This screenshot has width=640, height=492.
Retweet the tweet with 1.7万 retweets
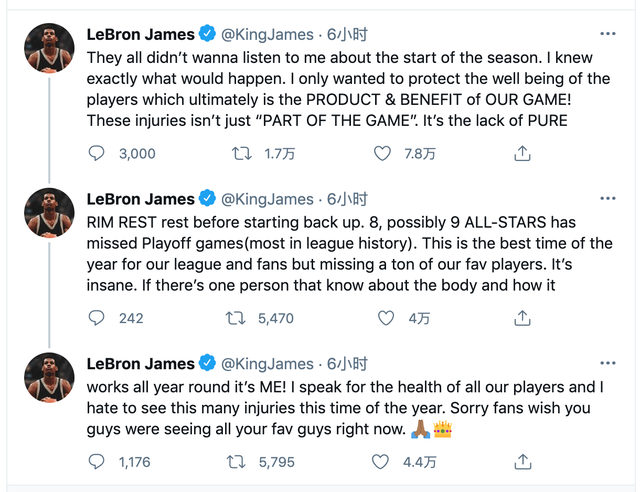[x=242, y=153]
